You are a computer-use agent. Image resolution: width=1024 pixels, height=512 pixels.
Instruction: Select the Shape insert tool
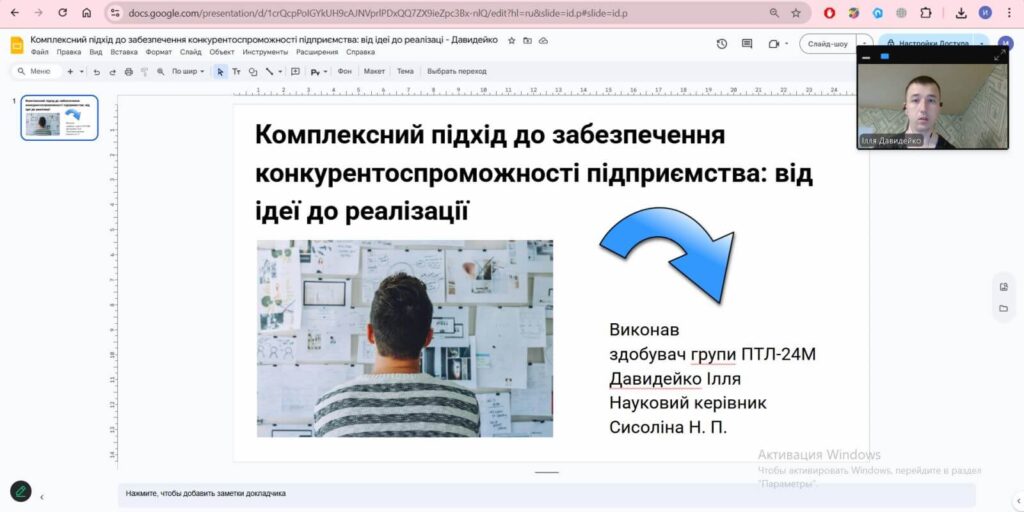252,71
